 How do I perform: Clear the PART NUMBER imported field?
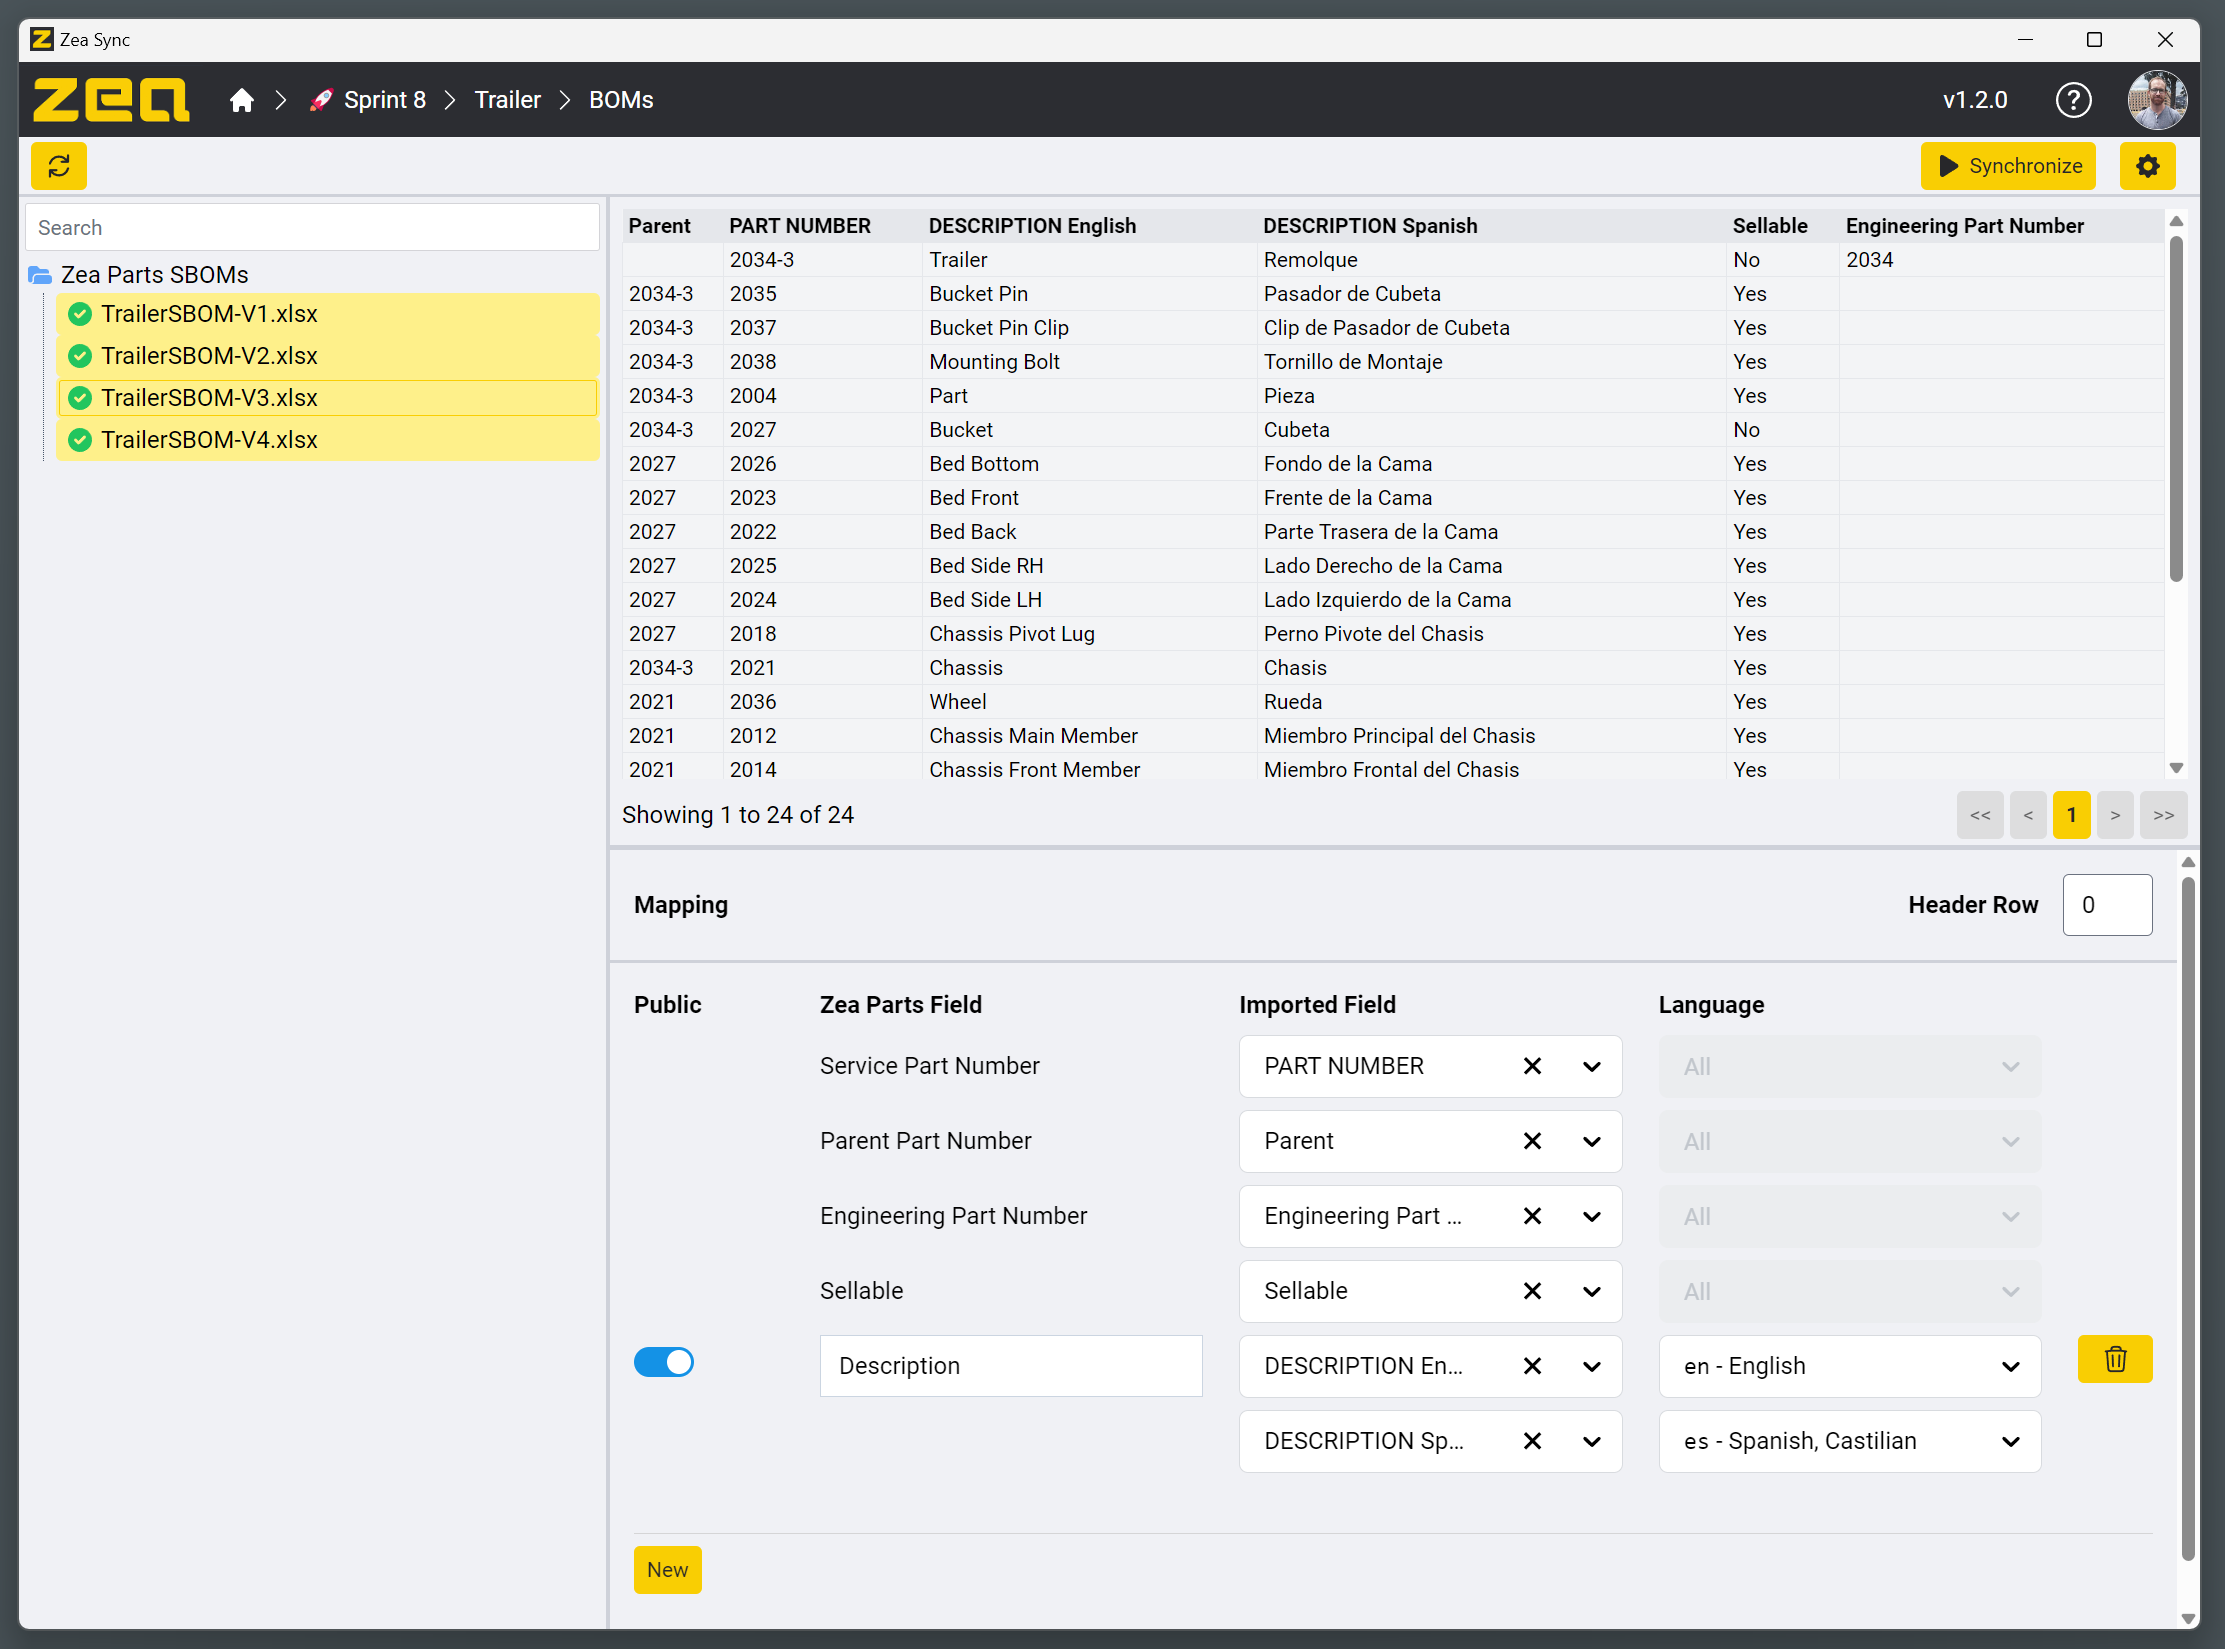(1531, 1066)
